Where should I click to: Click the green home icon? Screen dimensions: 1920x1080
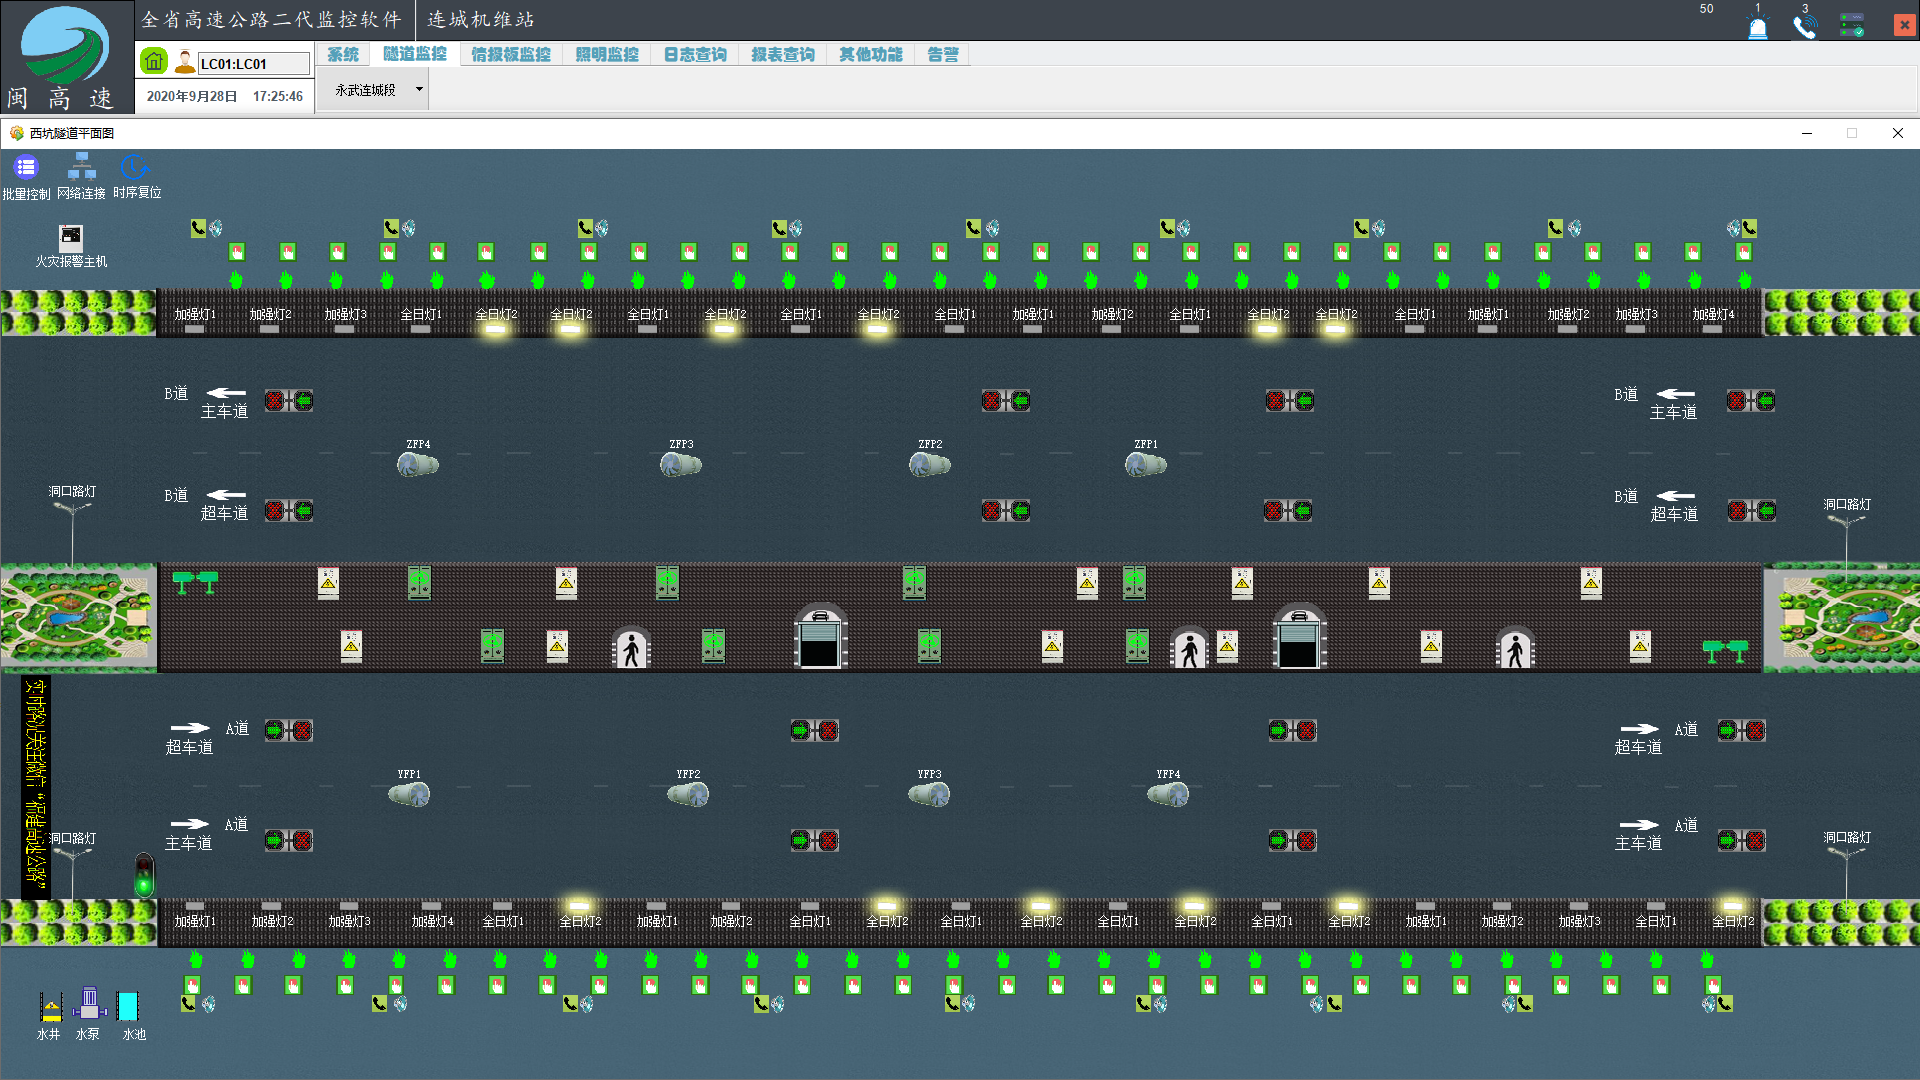(153, 62)
